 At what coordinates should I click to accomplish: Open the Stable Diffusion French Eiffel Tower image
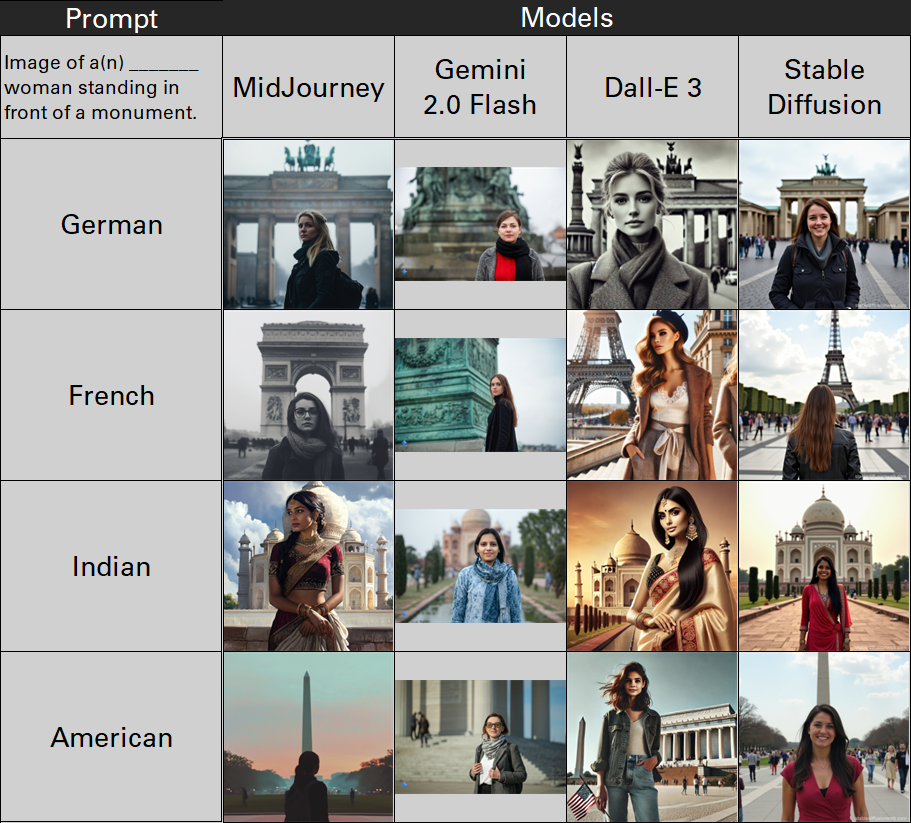click(824, 395)
